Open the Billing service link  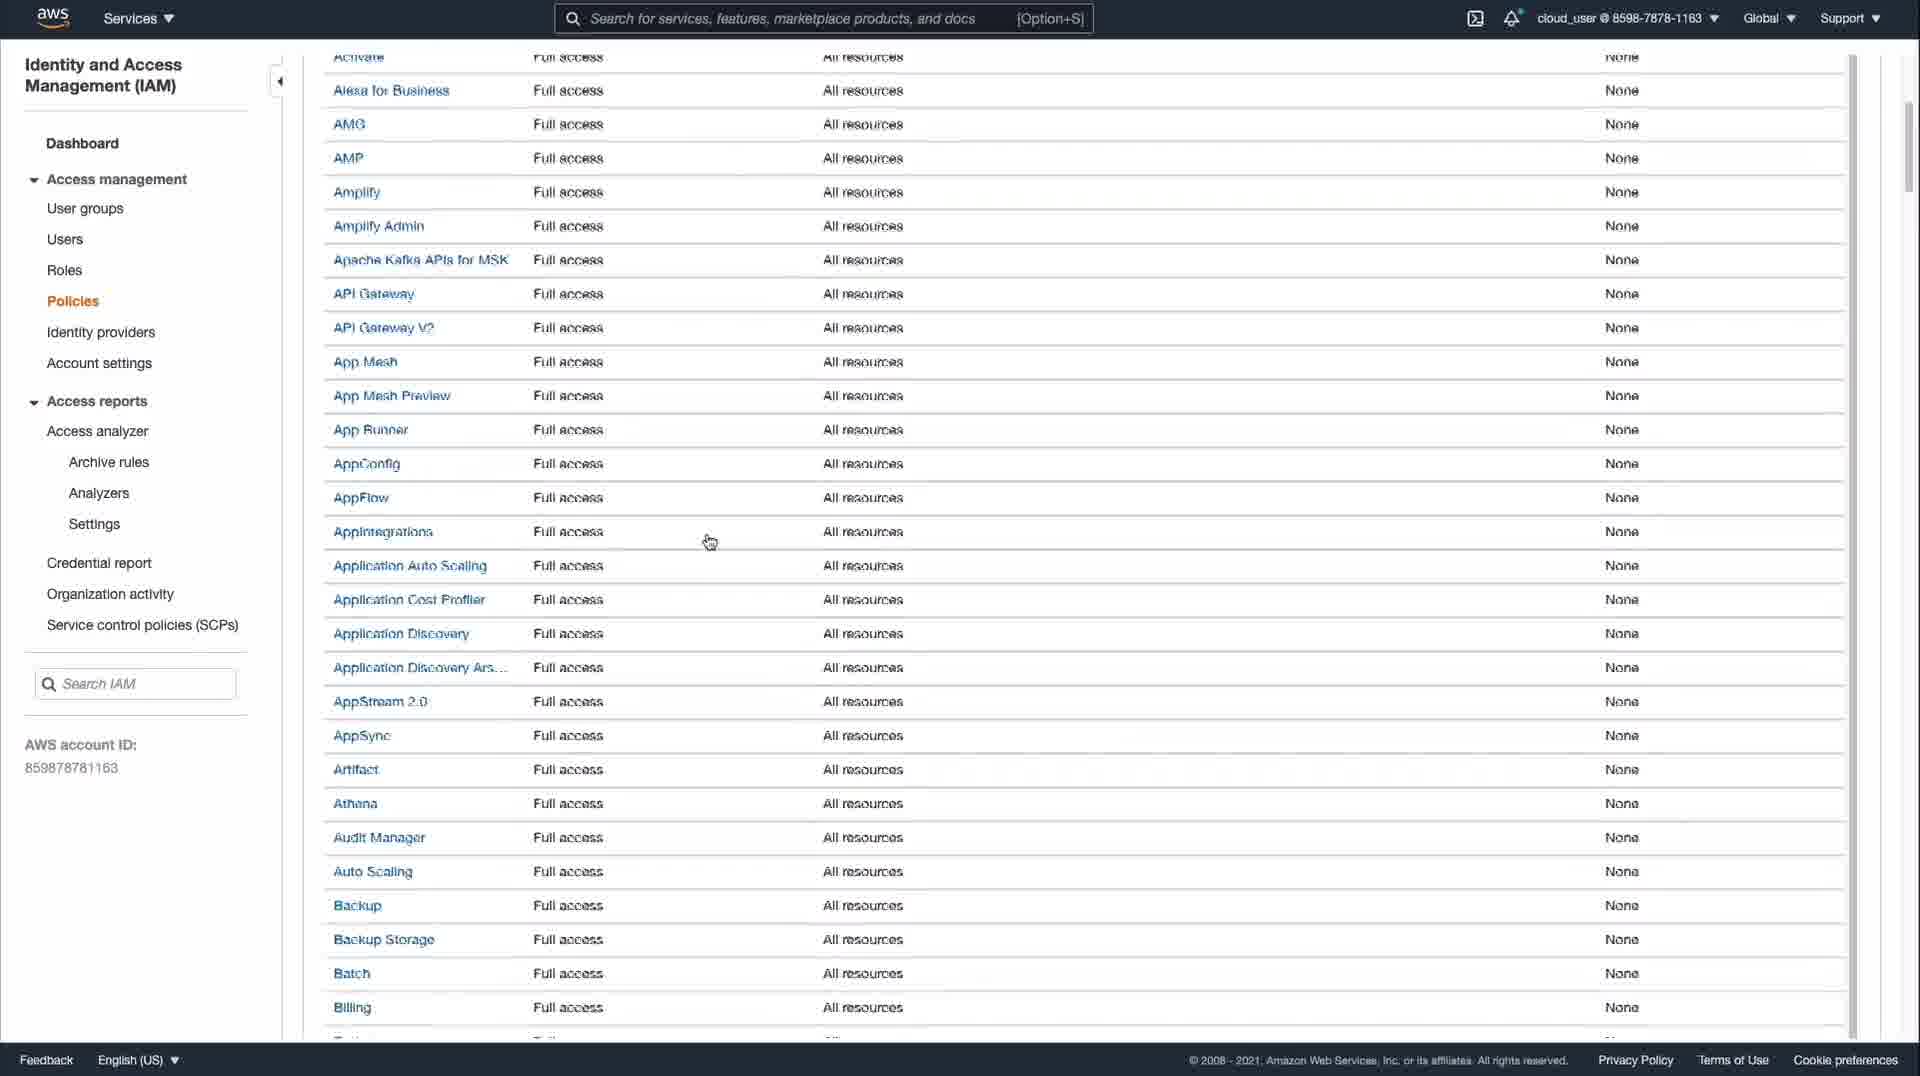pyautogui.click(x=352, y=1008)
